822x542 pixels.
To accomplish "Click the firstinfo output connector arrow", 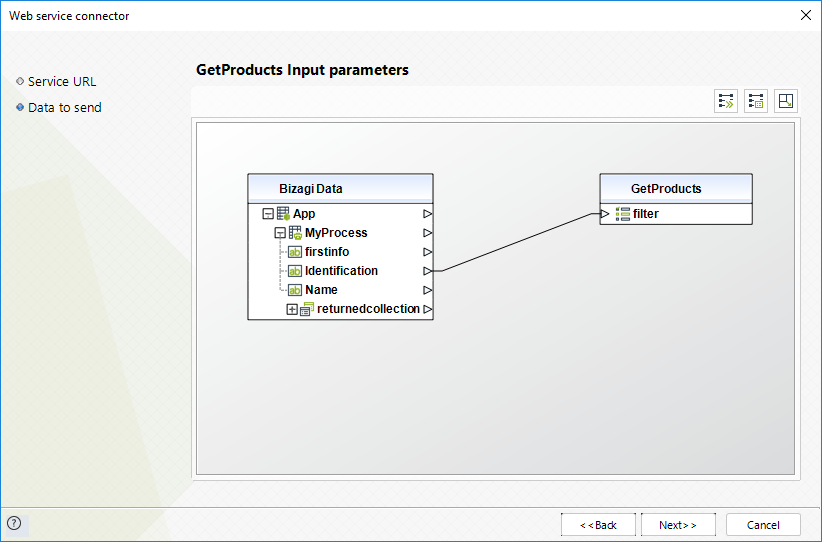I will pyautogui.click(x=428, y=252).
